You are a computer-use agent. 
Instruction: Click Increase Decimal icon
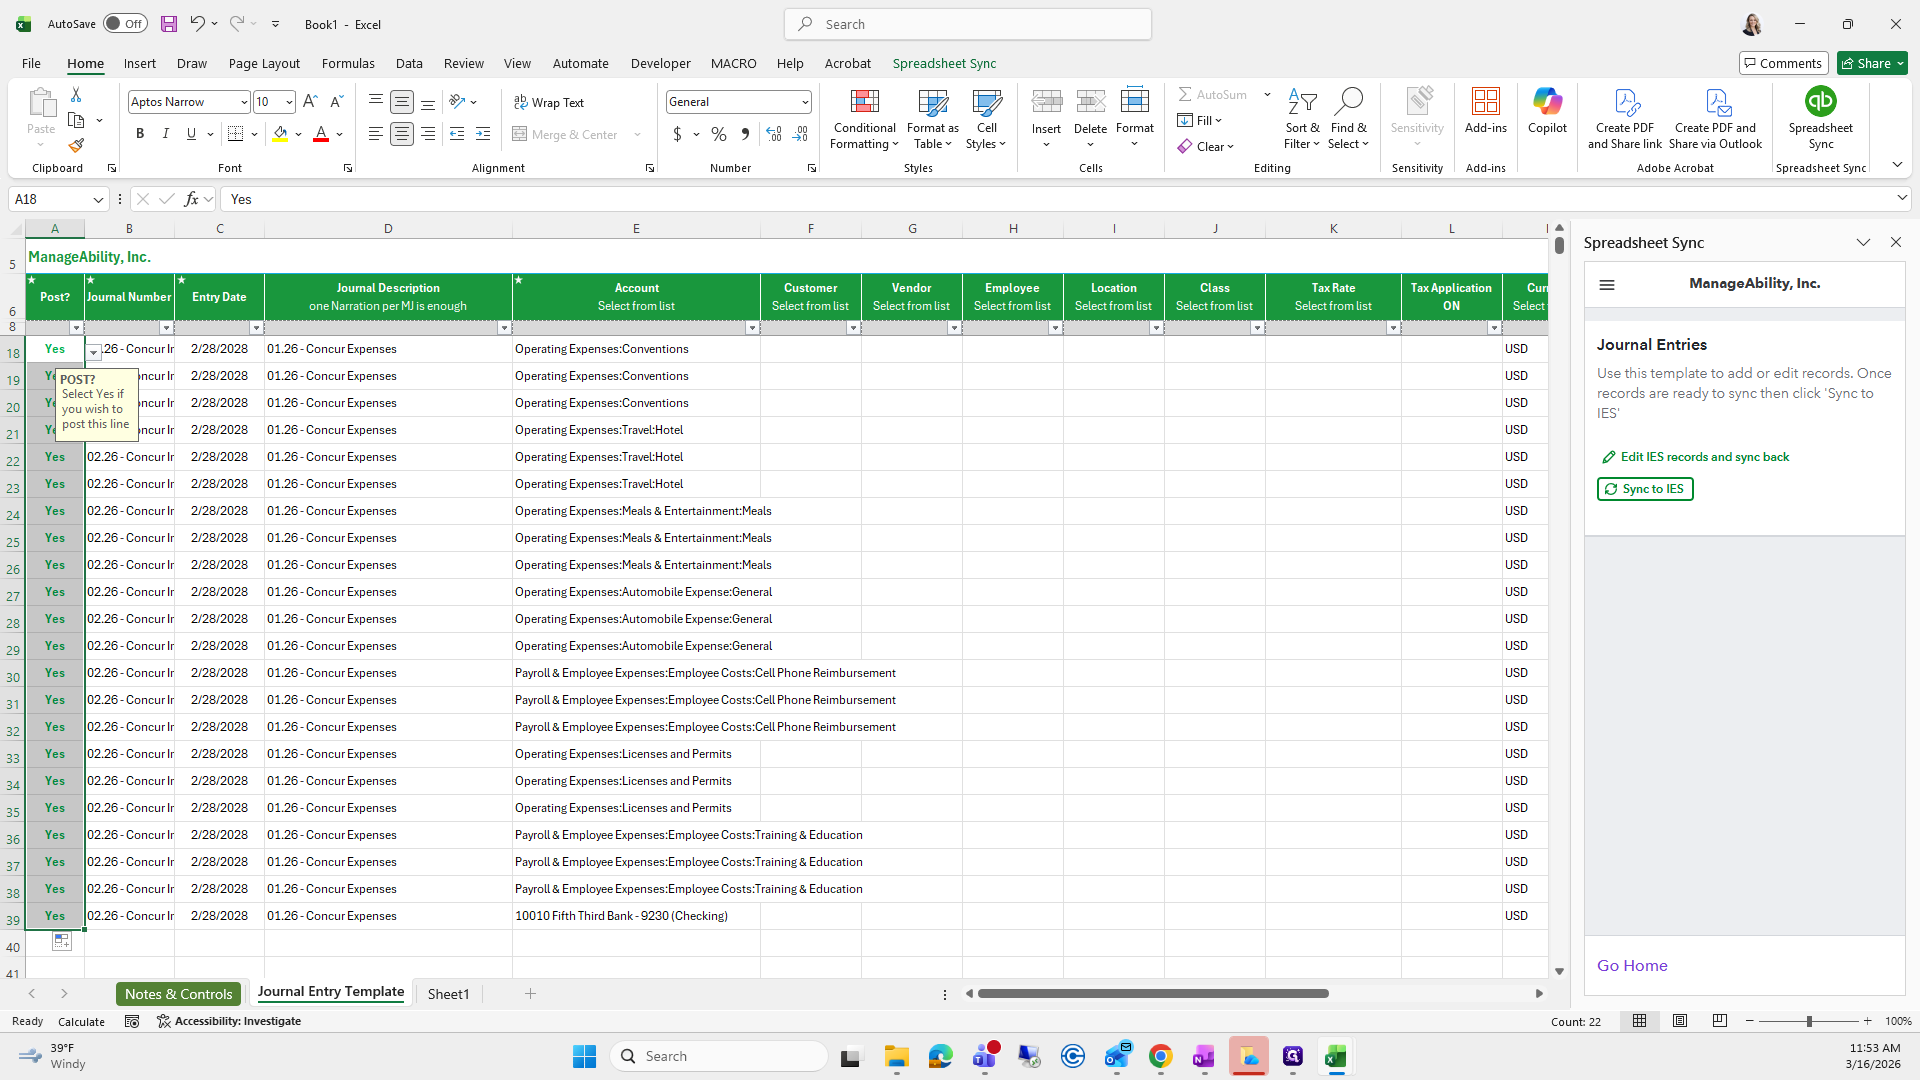(774, 134)
